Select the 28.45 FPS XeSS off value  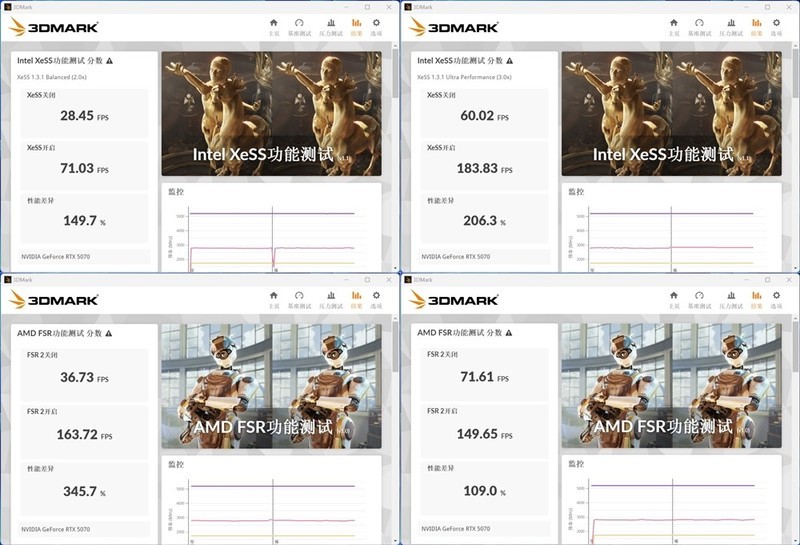(x=84, y=116)
